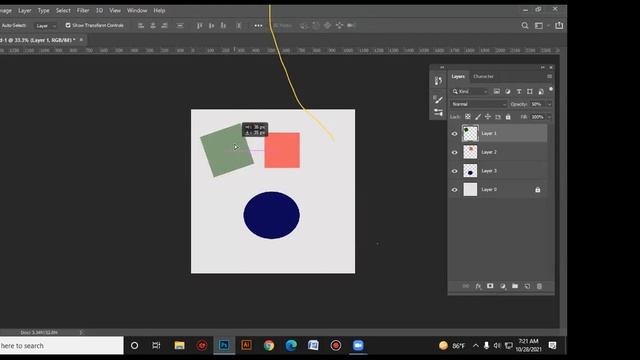
Task: Lock transparent pixels icon in Layers panel
Action: pyautogui.click(x=468, y=117)
